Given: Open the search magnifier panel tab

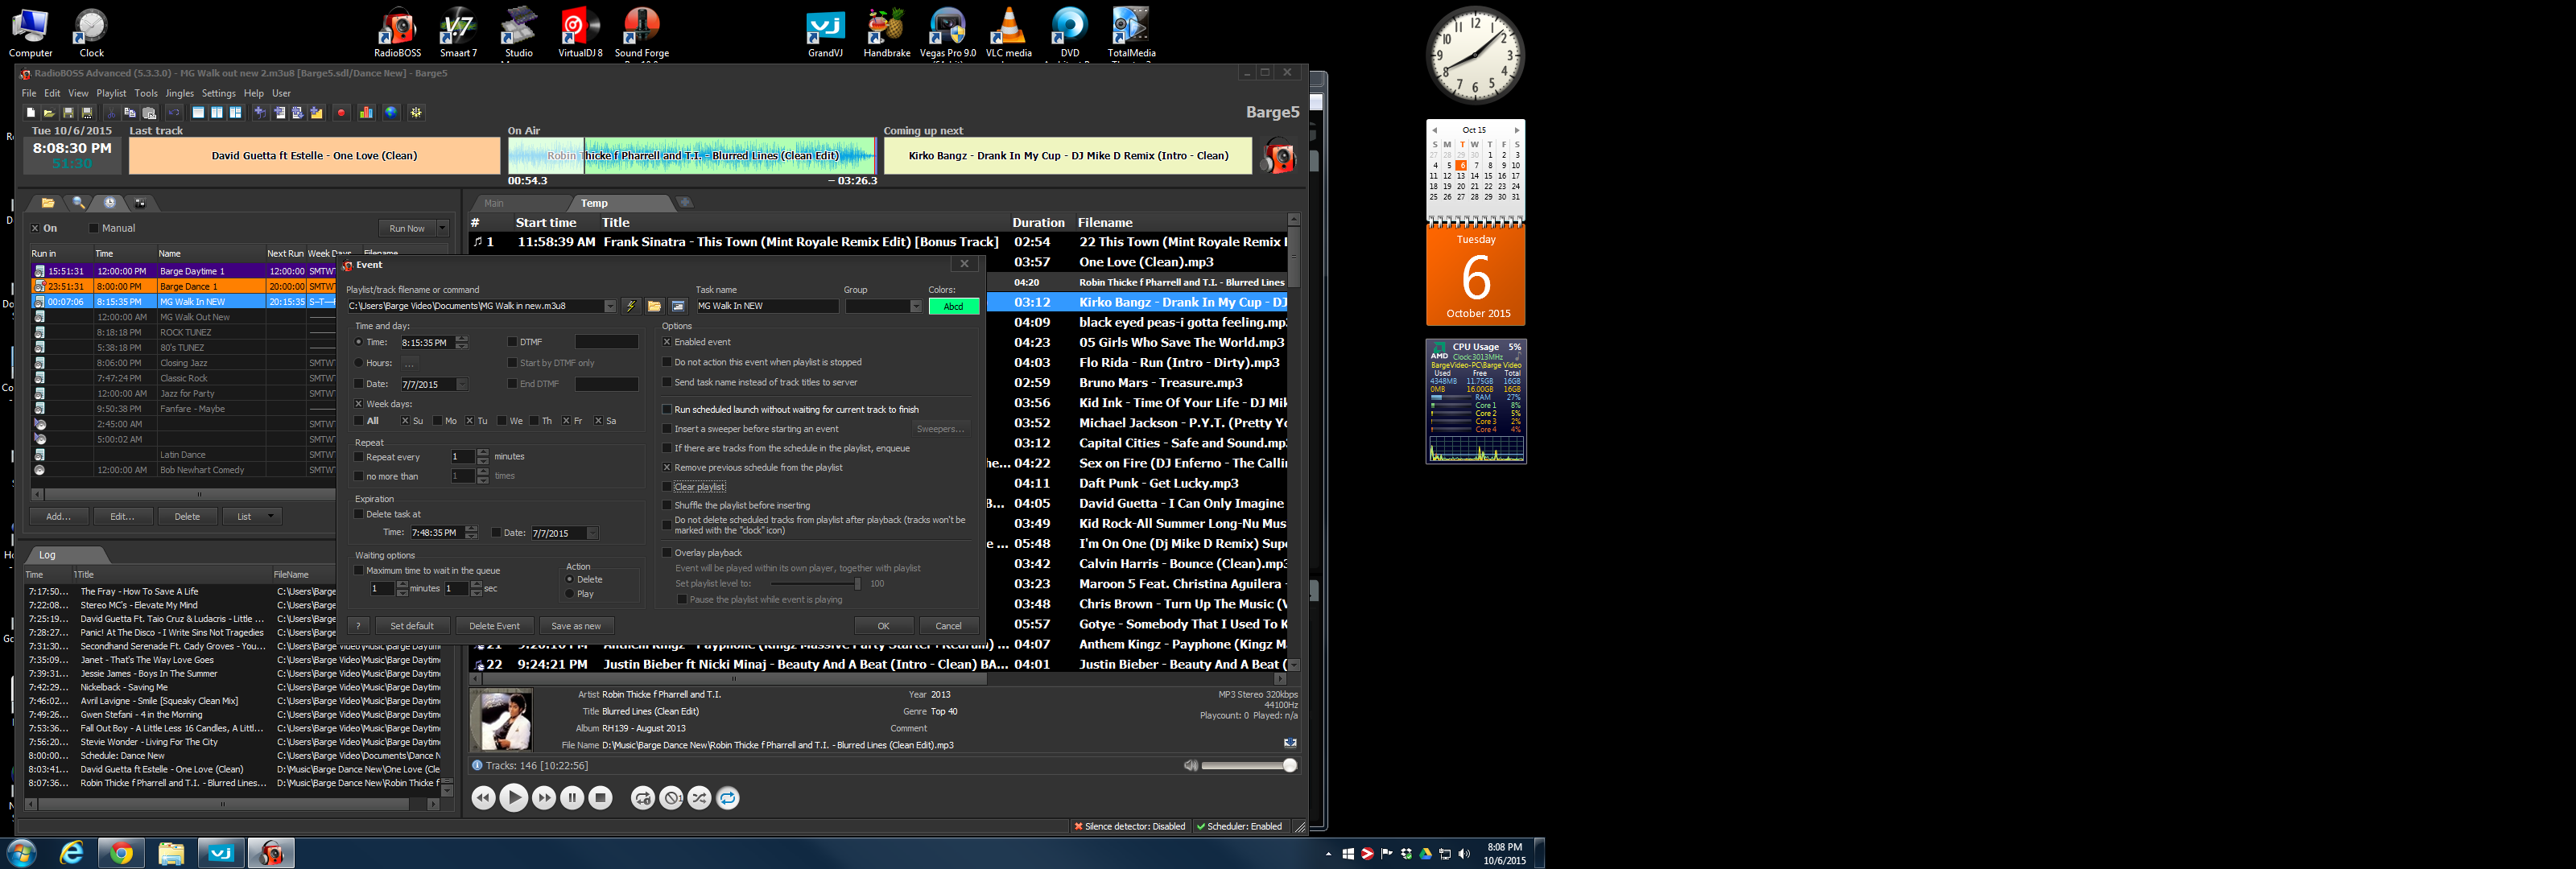Looking at the screenshot, I should 78,203.
